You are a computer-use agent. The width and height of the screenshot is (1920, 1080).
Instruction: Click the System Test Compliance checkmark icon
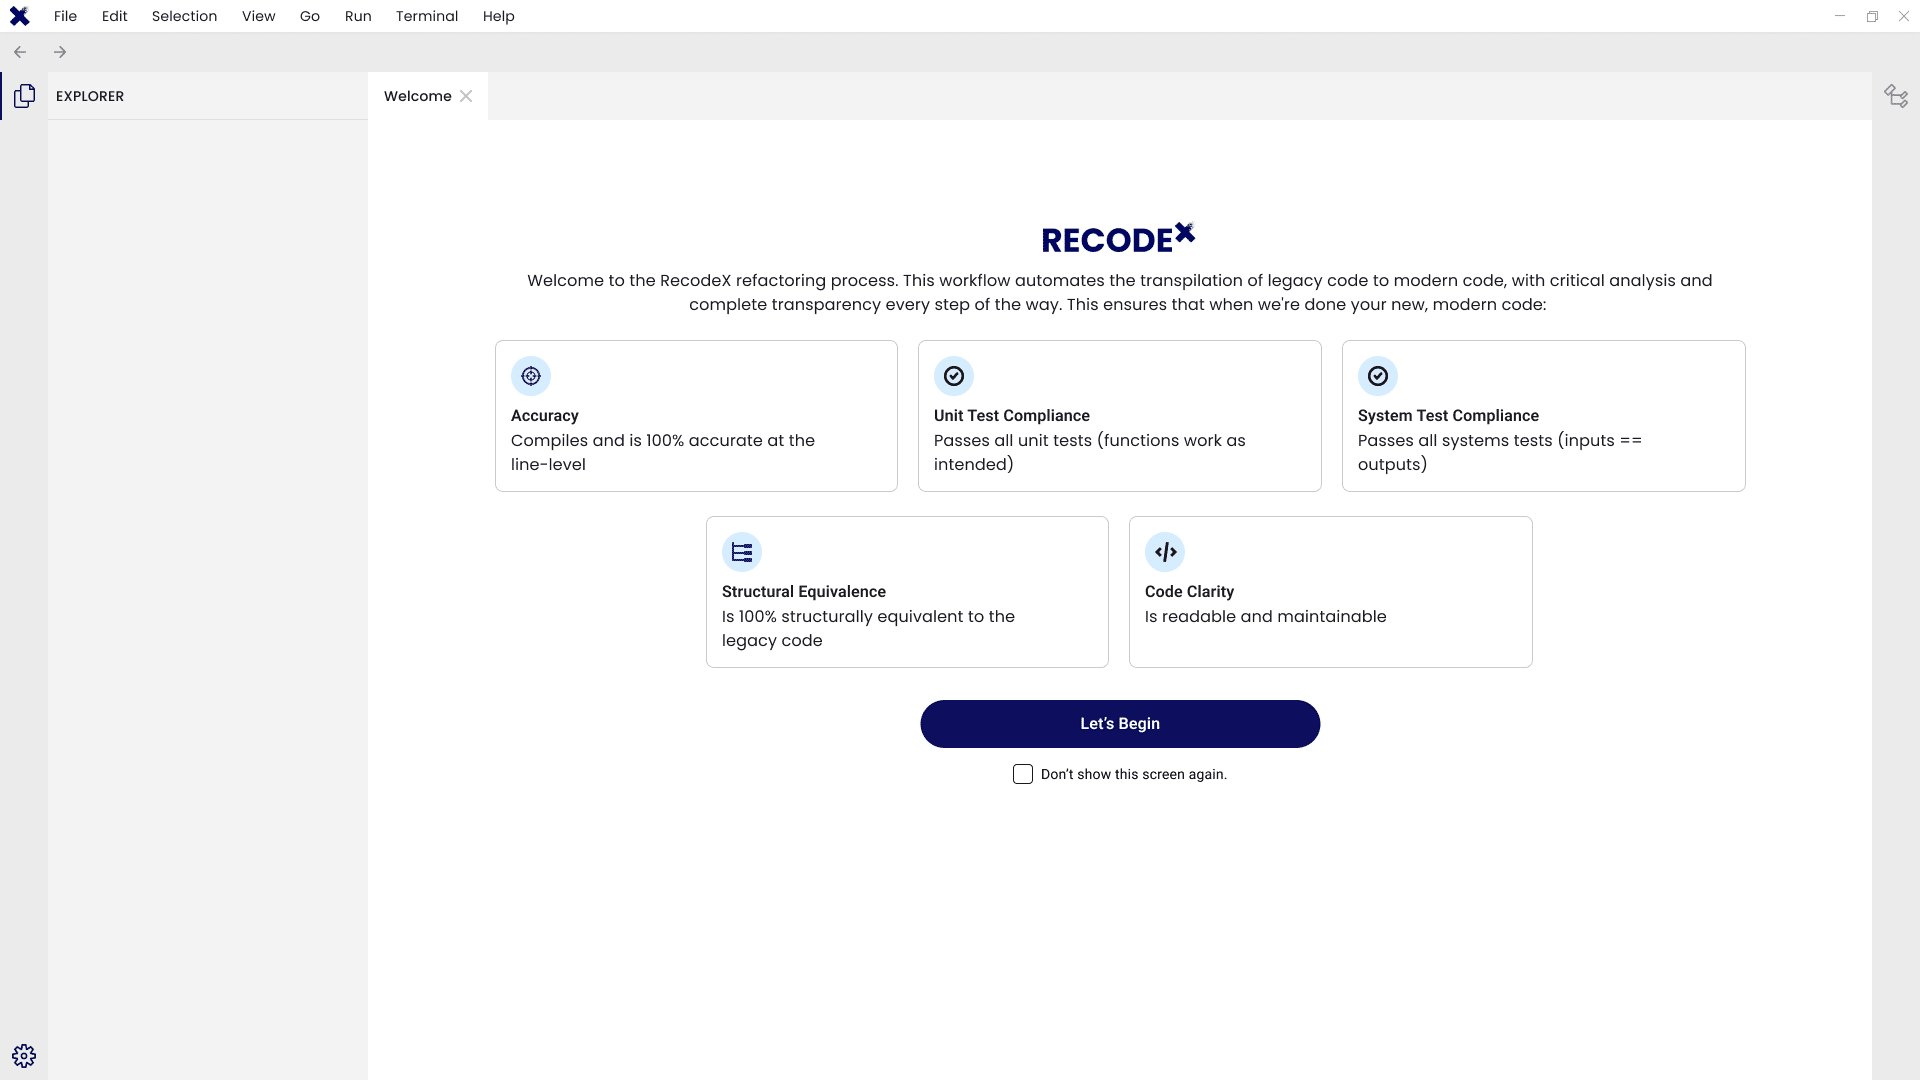click(1378, 376)
